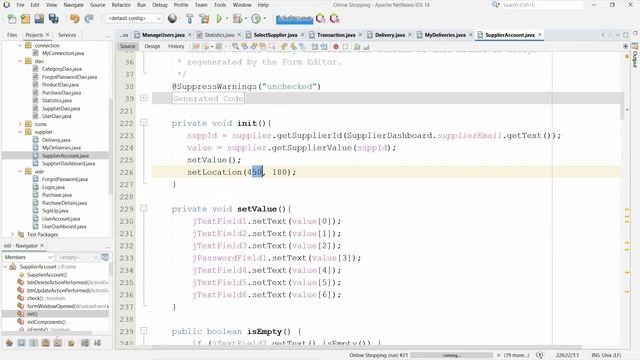Click the first Navigator filter icon at bottom
The height and width of the screenshot is (360, 640).
click(9, 343)
